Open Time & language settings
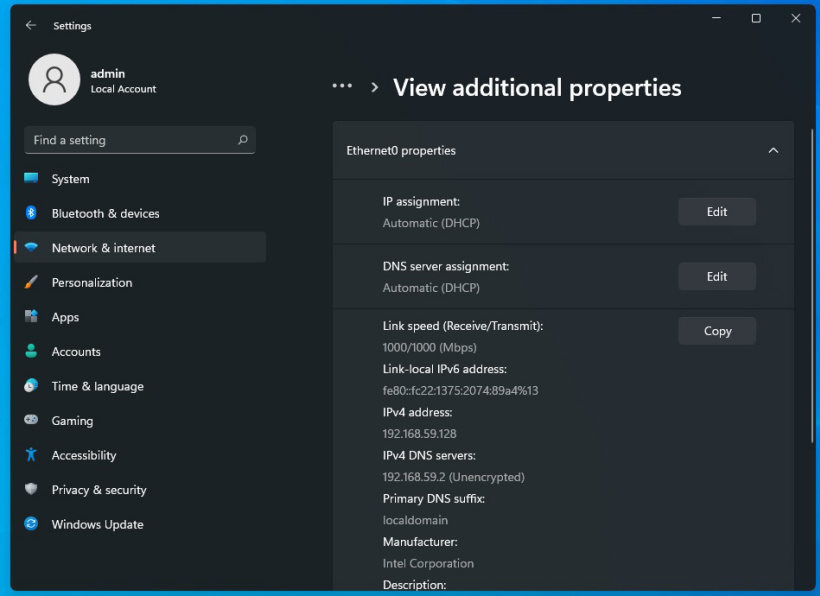The image size is (820, 596). (x=33, y=386)
